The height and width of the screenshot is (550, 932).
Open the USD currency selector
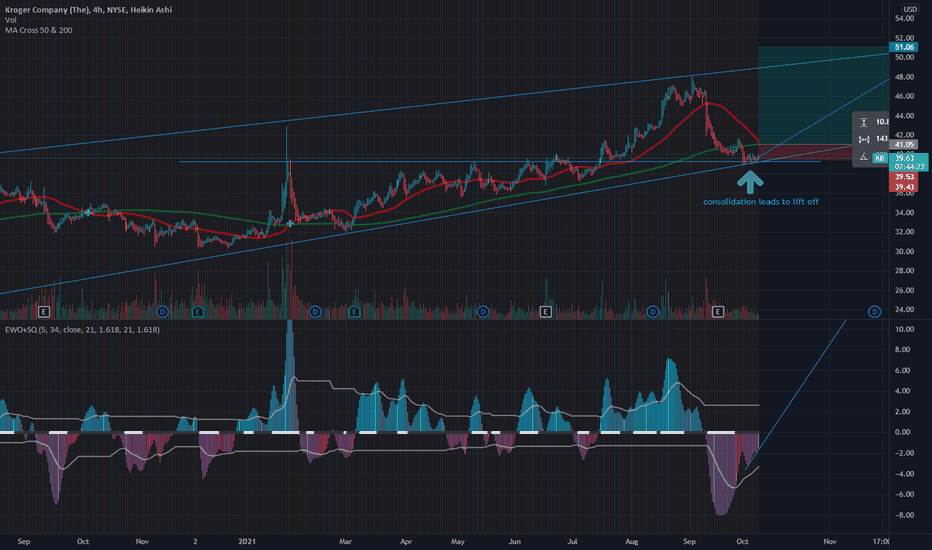coord(910,9)
